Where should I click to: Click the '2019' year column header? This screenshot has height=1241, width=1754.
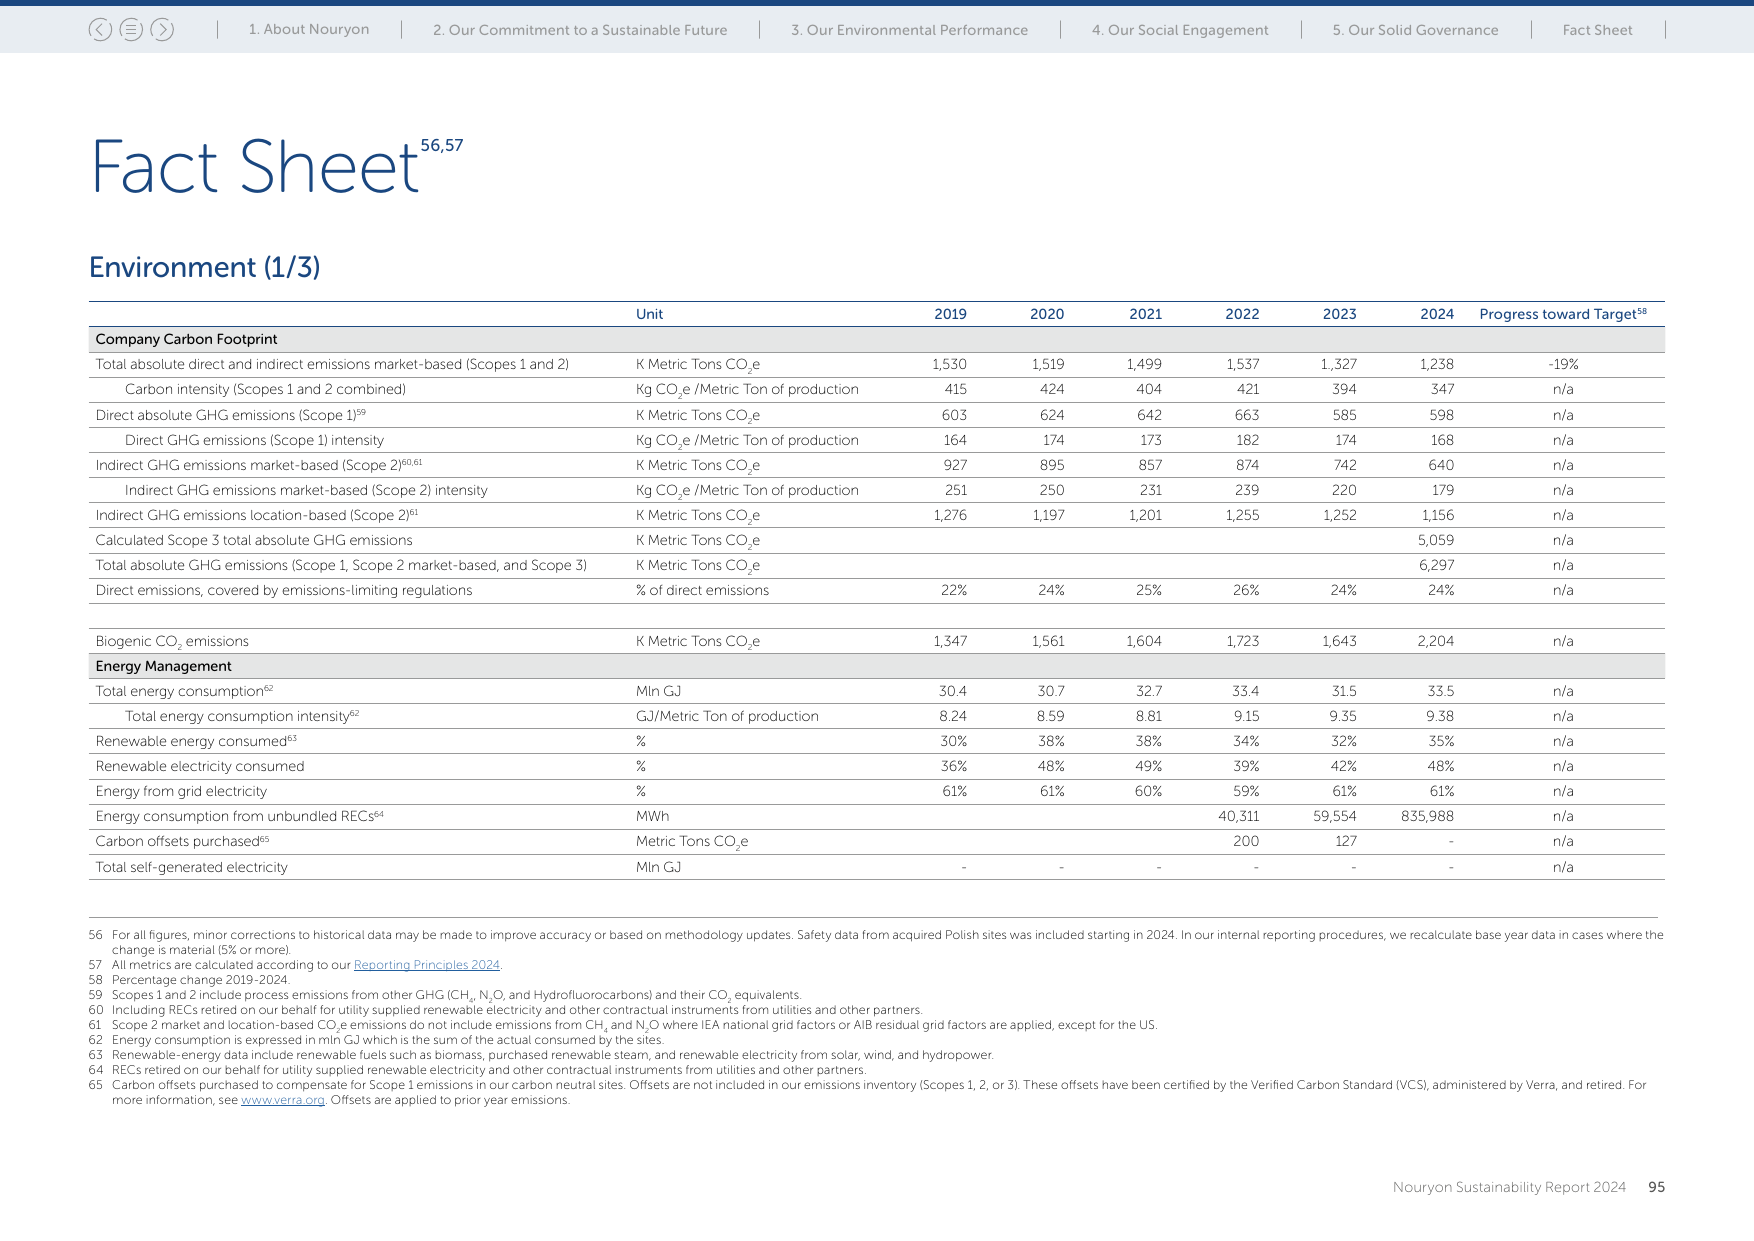tap(950, 314)
